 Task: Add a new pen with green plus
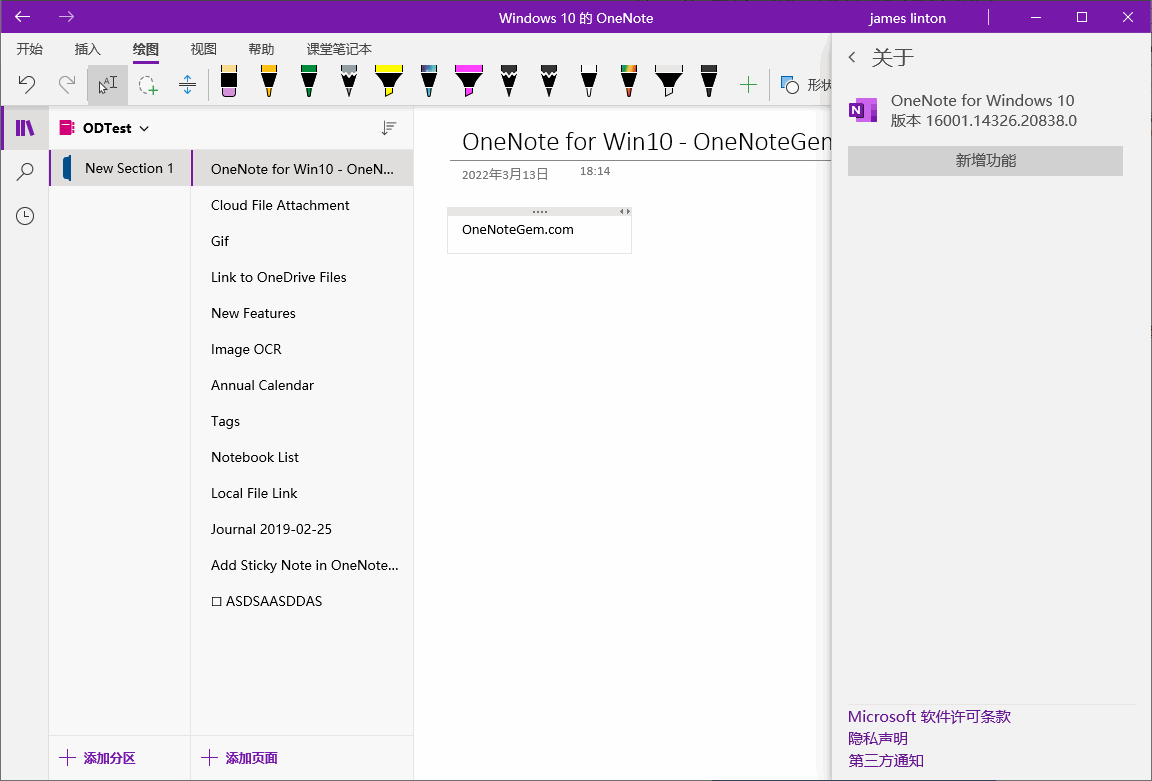point(748,84)
